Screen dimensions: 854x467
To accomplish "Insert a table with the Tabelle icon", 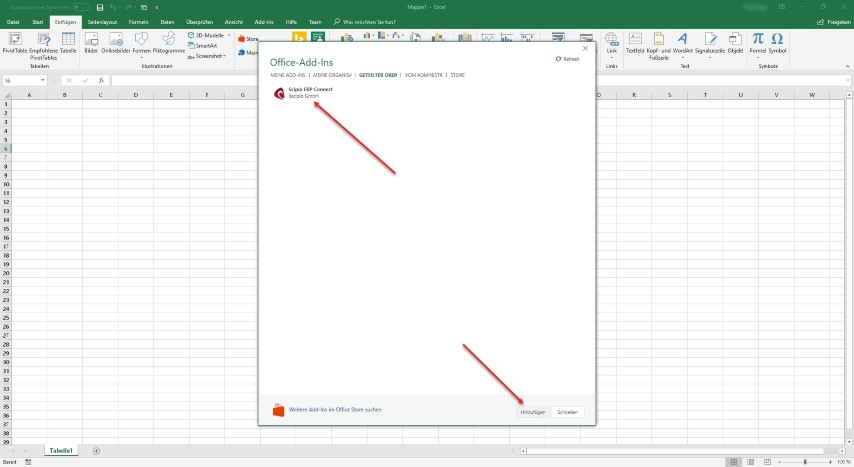I will (68, 40).
